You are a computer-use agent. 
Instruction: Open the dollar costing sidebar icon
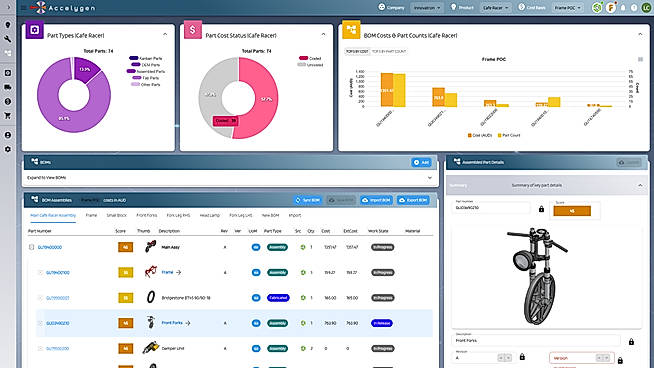coord(8,101)
